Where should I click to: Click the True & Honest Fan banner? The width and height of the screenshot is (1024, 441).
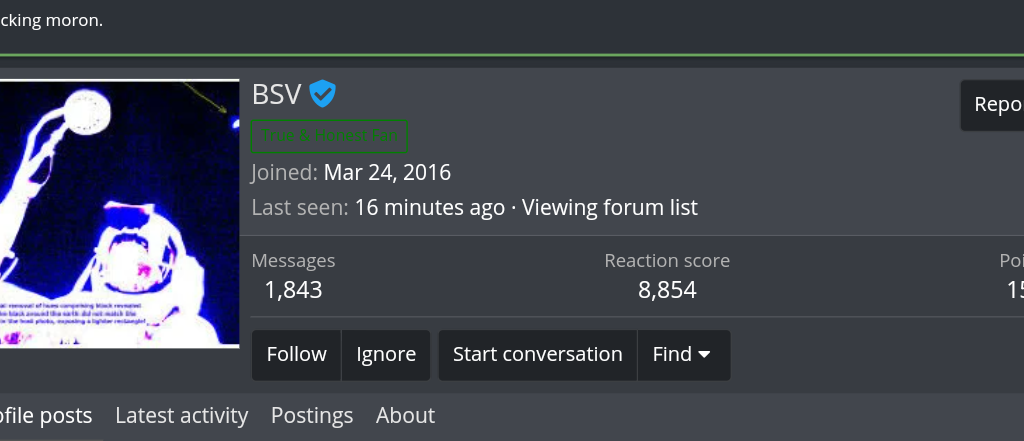pyautogui.click(x=329, y=136)
